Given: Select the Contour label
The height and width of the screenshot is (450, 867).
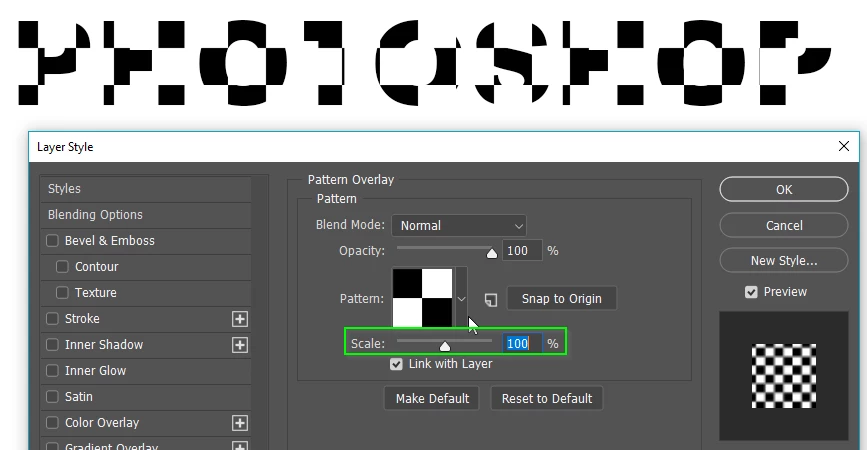Looking at the screenshot, I should 97,266.
